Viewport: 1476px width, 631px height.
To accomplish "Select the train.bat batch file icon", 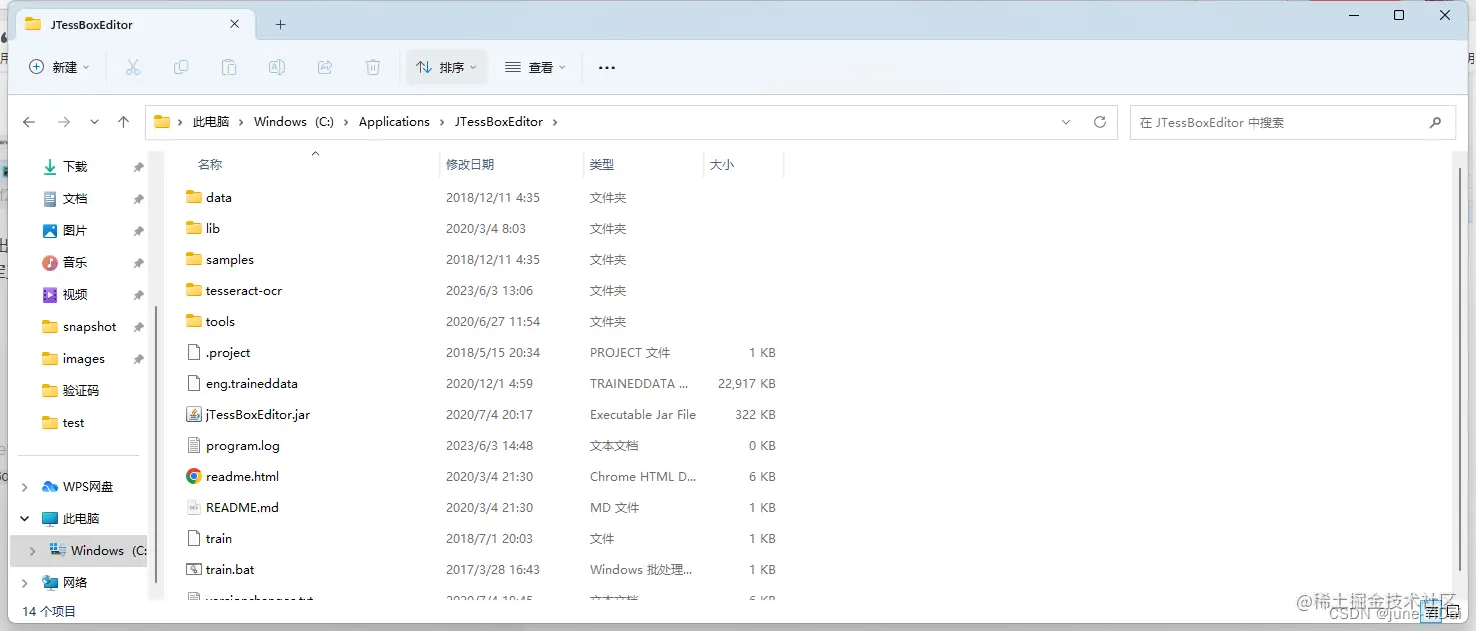I will (194, 569).
